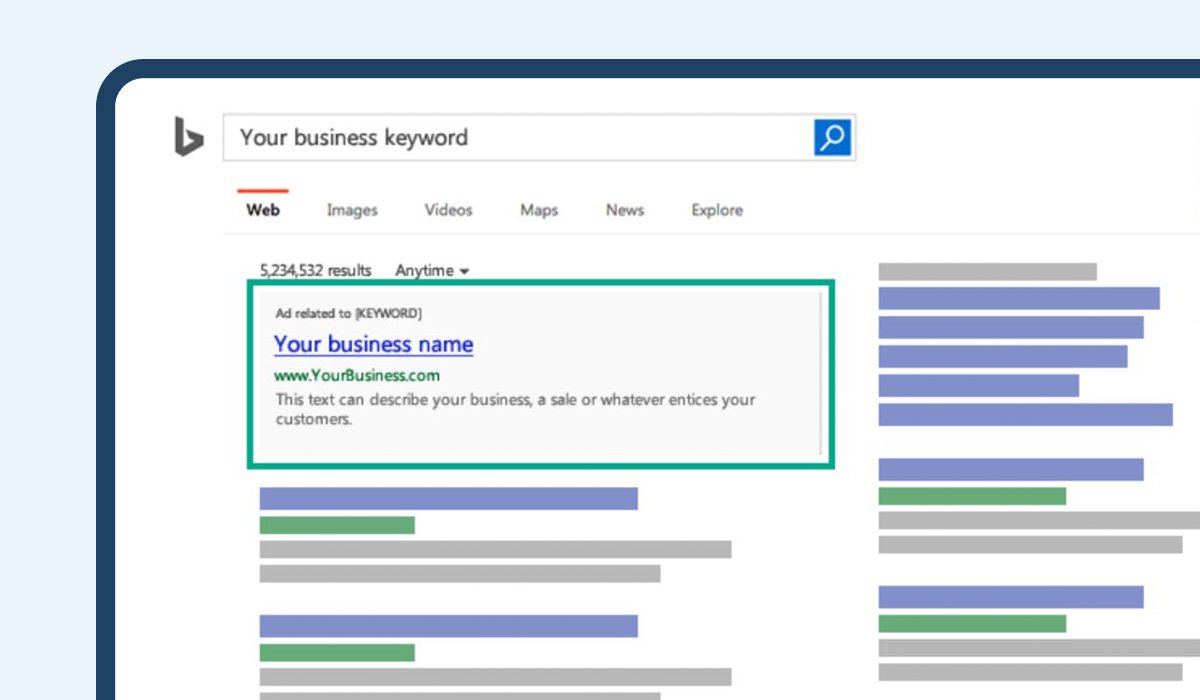This screenshot has height=700, width=1200.
Task: Click the ad description text about your business
Action: tap(515, 409)
